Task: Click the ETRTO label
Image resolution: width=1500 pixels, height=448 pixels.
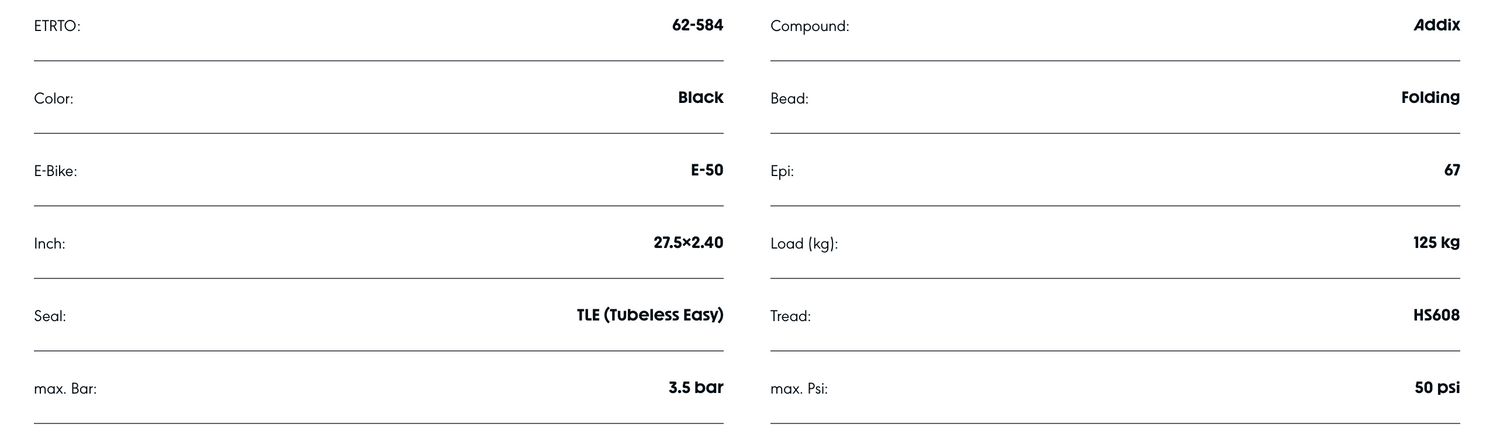Action: point(57,26)
